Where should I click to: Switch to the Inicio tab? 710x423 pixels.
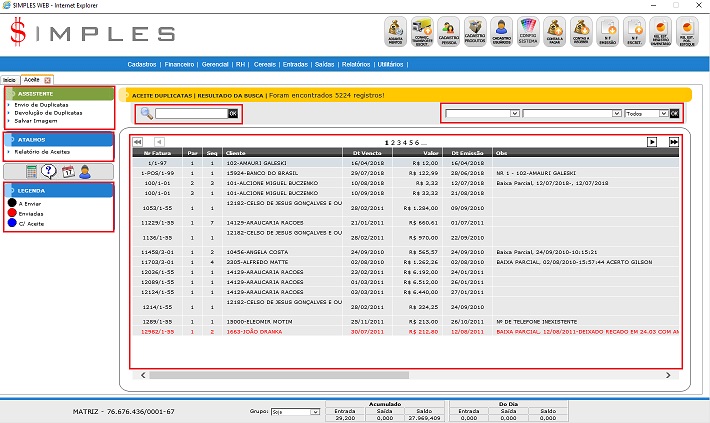9,78
